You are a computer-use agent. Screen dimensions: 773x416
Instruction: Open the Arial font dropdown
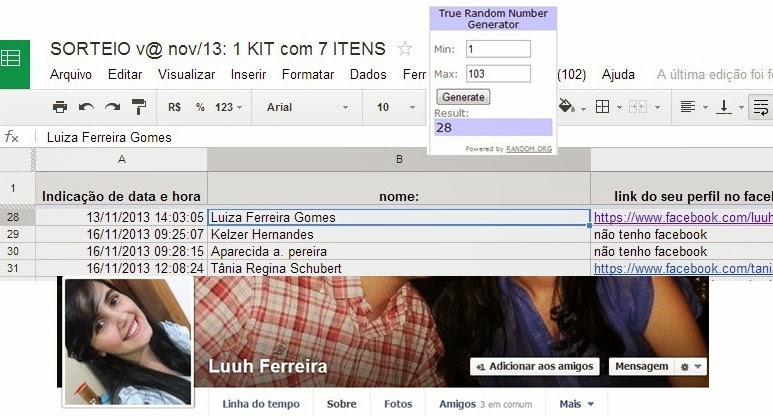(307, 107)
